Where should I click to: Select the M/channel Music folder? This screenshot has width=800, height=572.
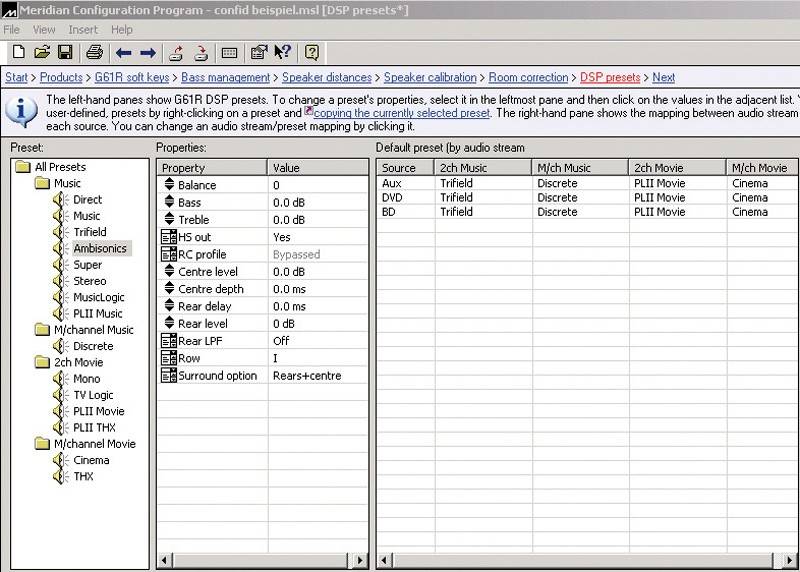94,330
